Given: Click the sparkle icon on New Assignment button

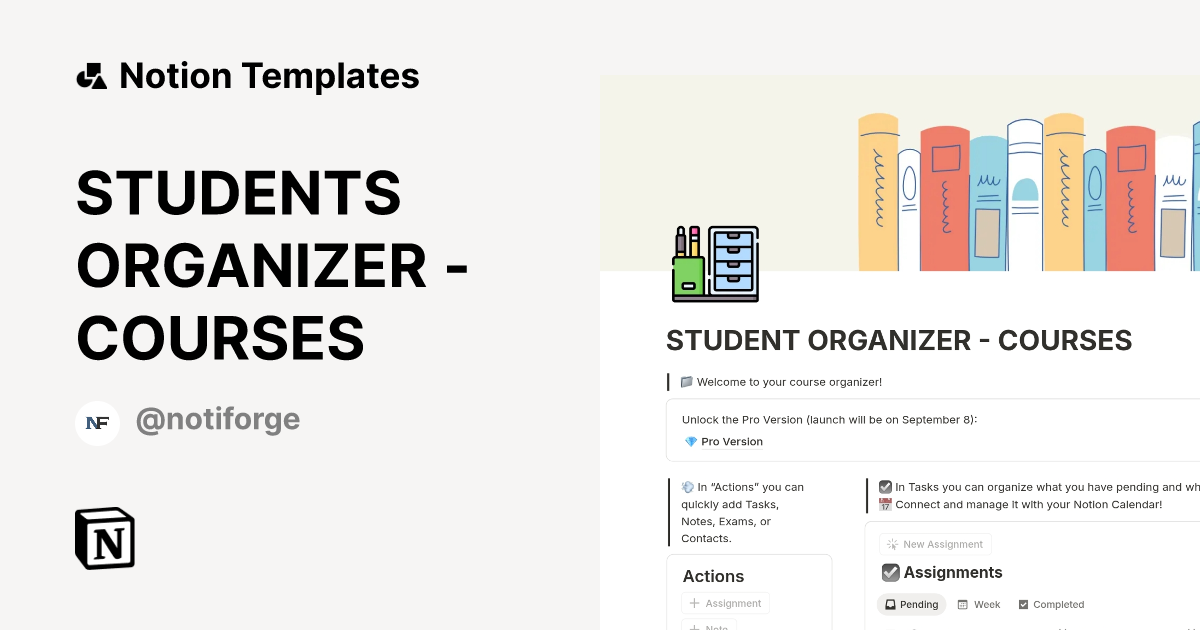Looking at the screenshot, I should coord(890,543).
